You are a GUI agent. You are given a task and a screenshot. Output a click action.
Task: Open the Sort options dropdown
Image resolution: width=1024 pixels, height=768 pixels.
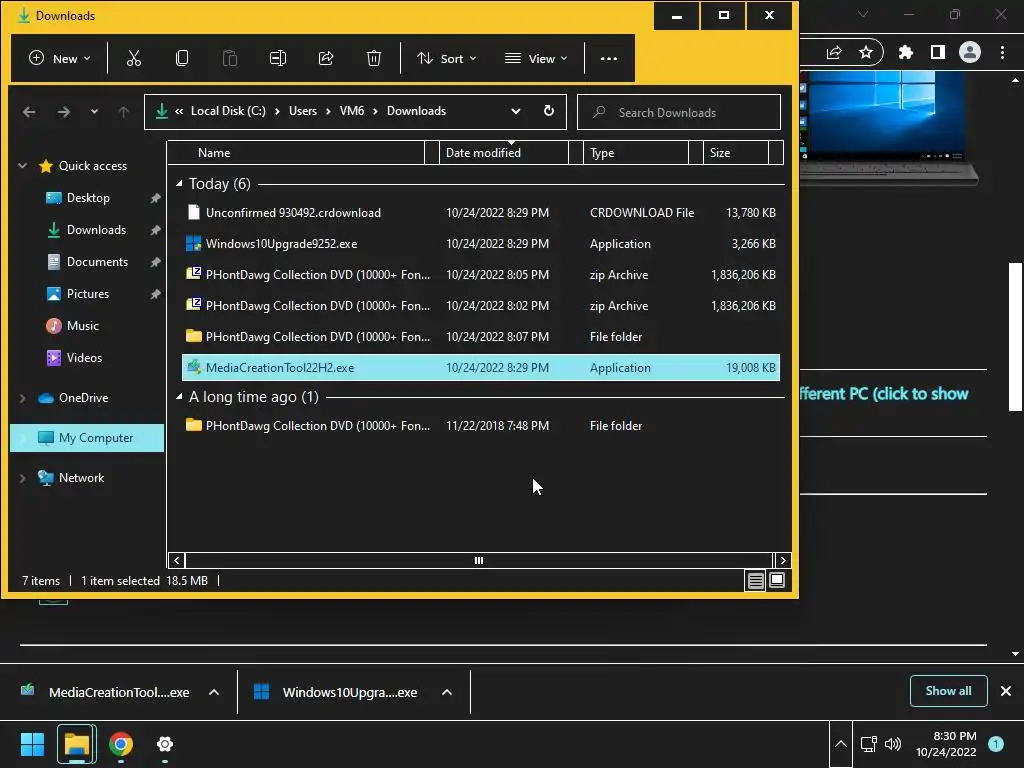coord(447,58)
